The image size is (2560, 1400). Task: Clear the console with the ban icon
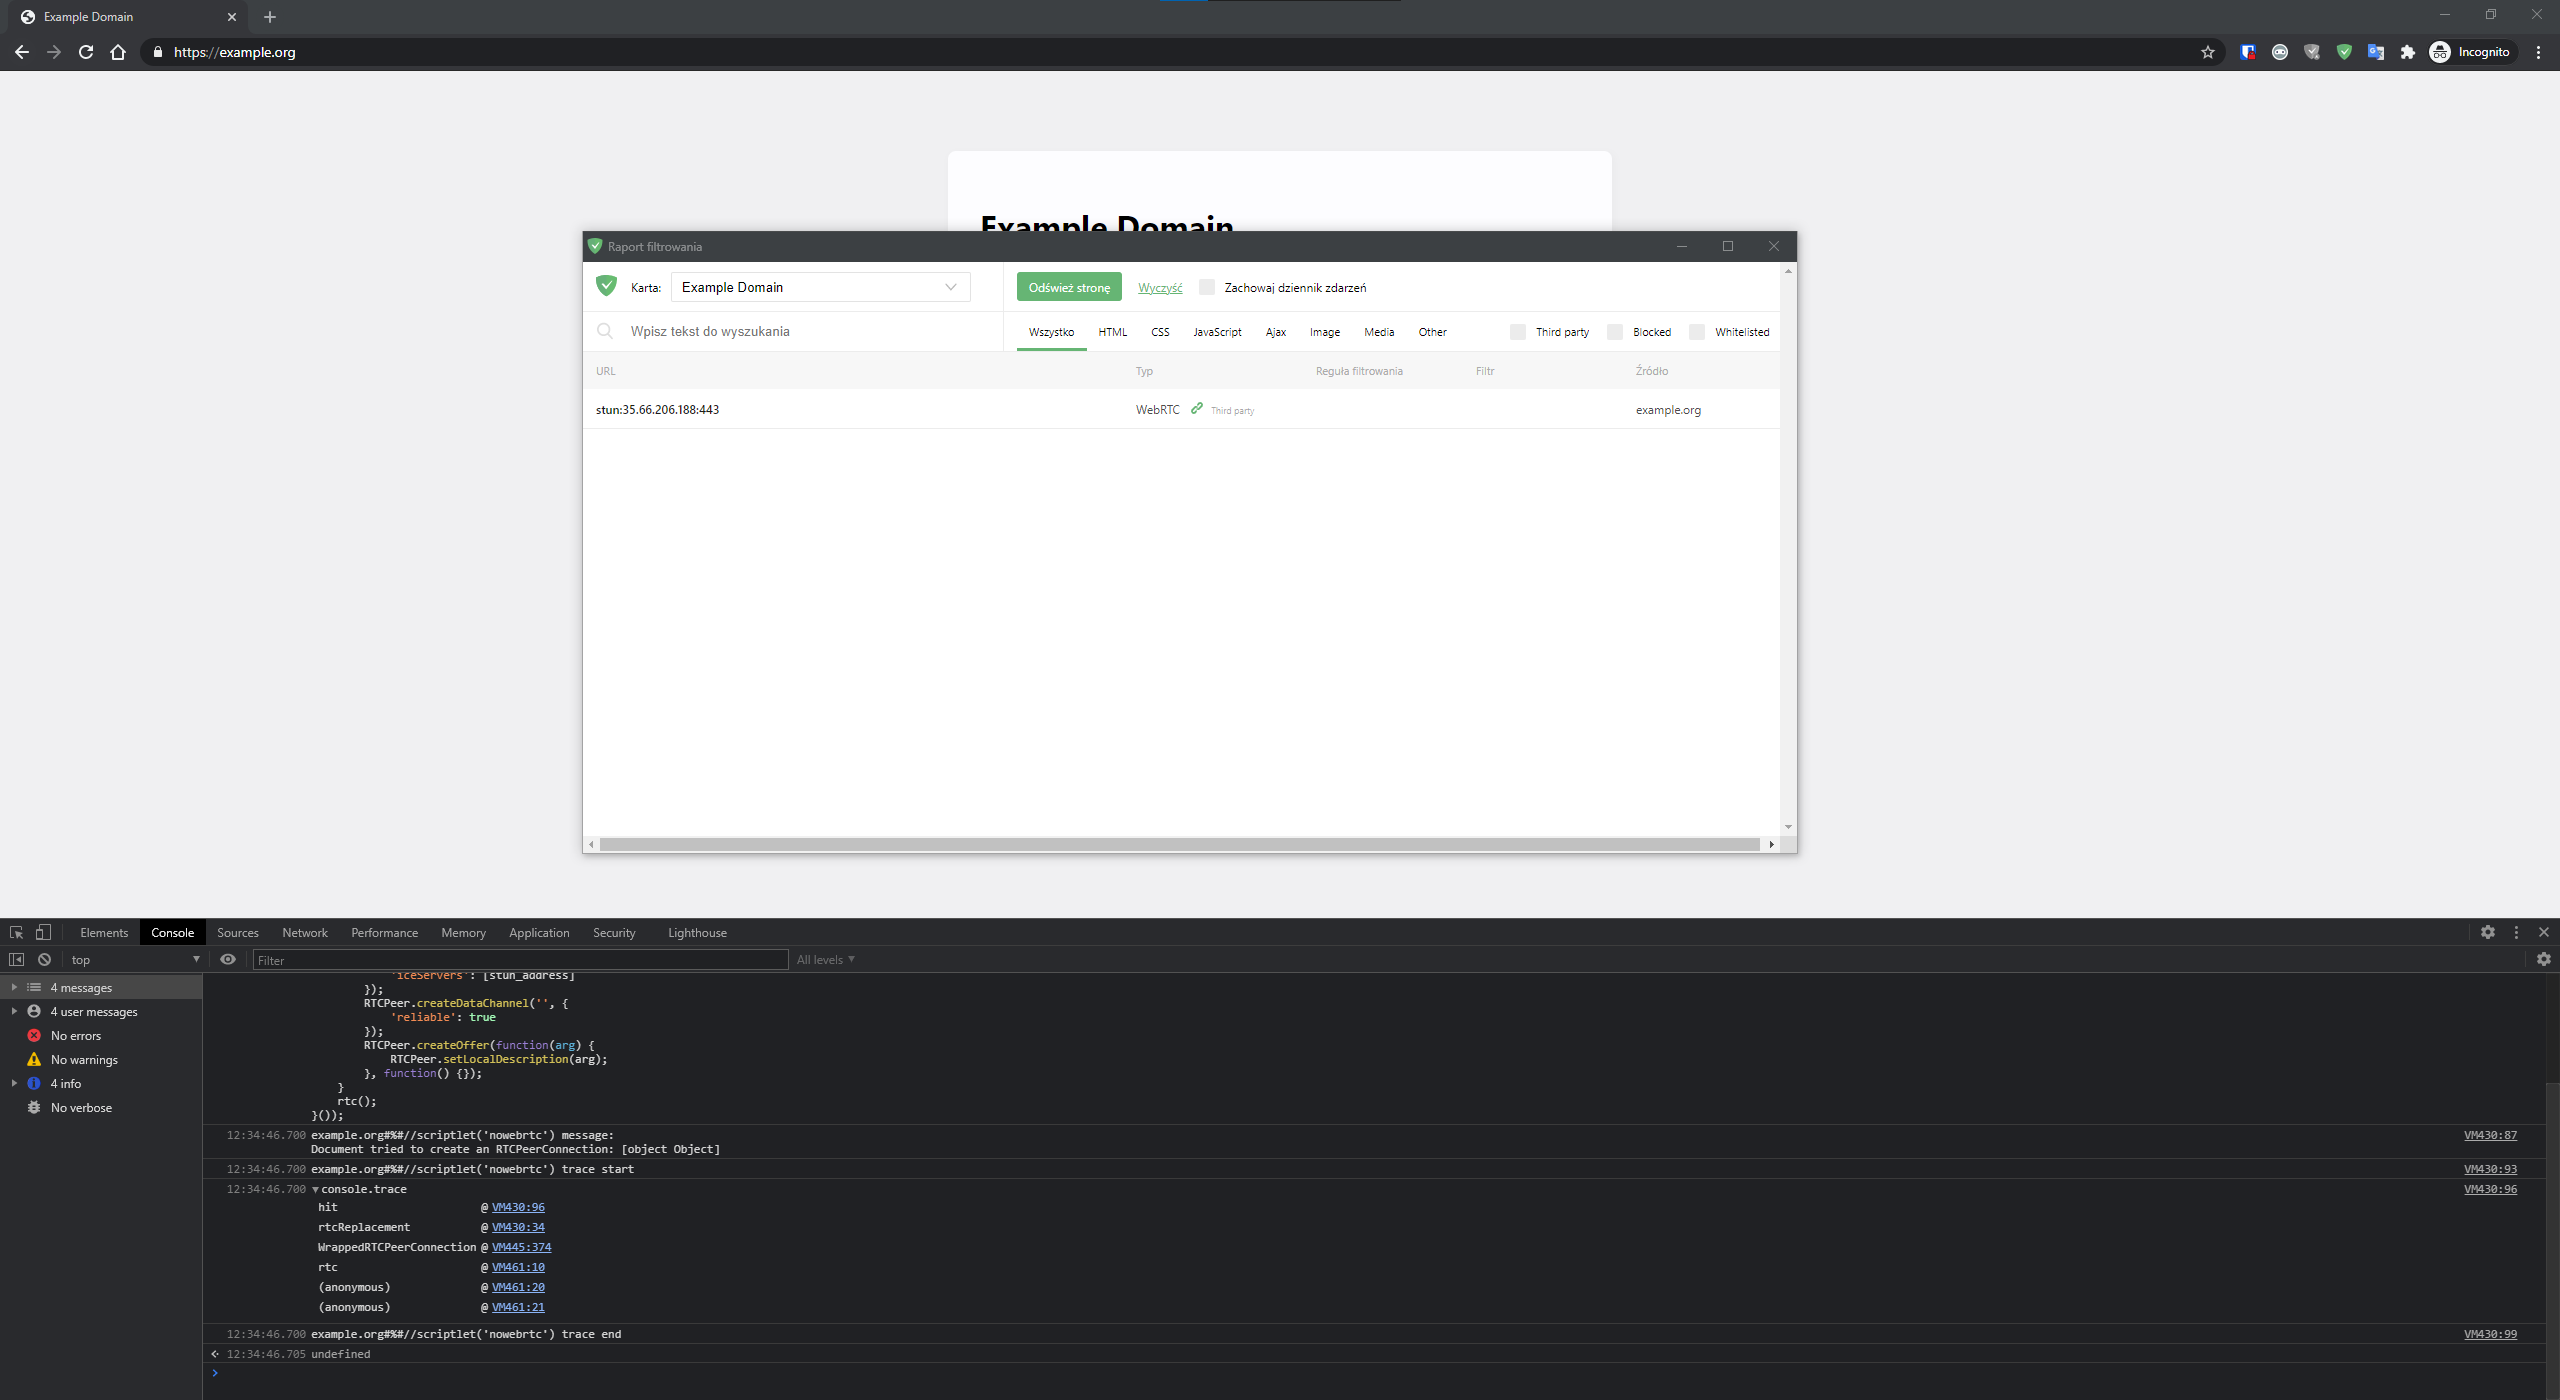point(44,959)
